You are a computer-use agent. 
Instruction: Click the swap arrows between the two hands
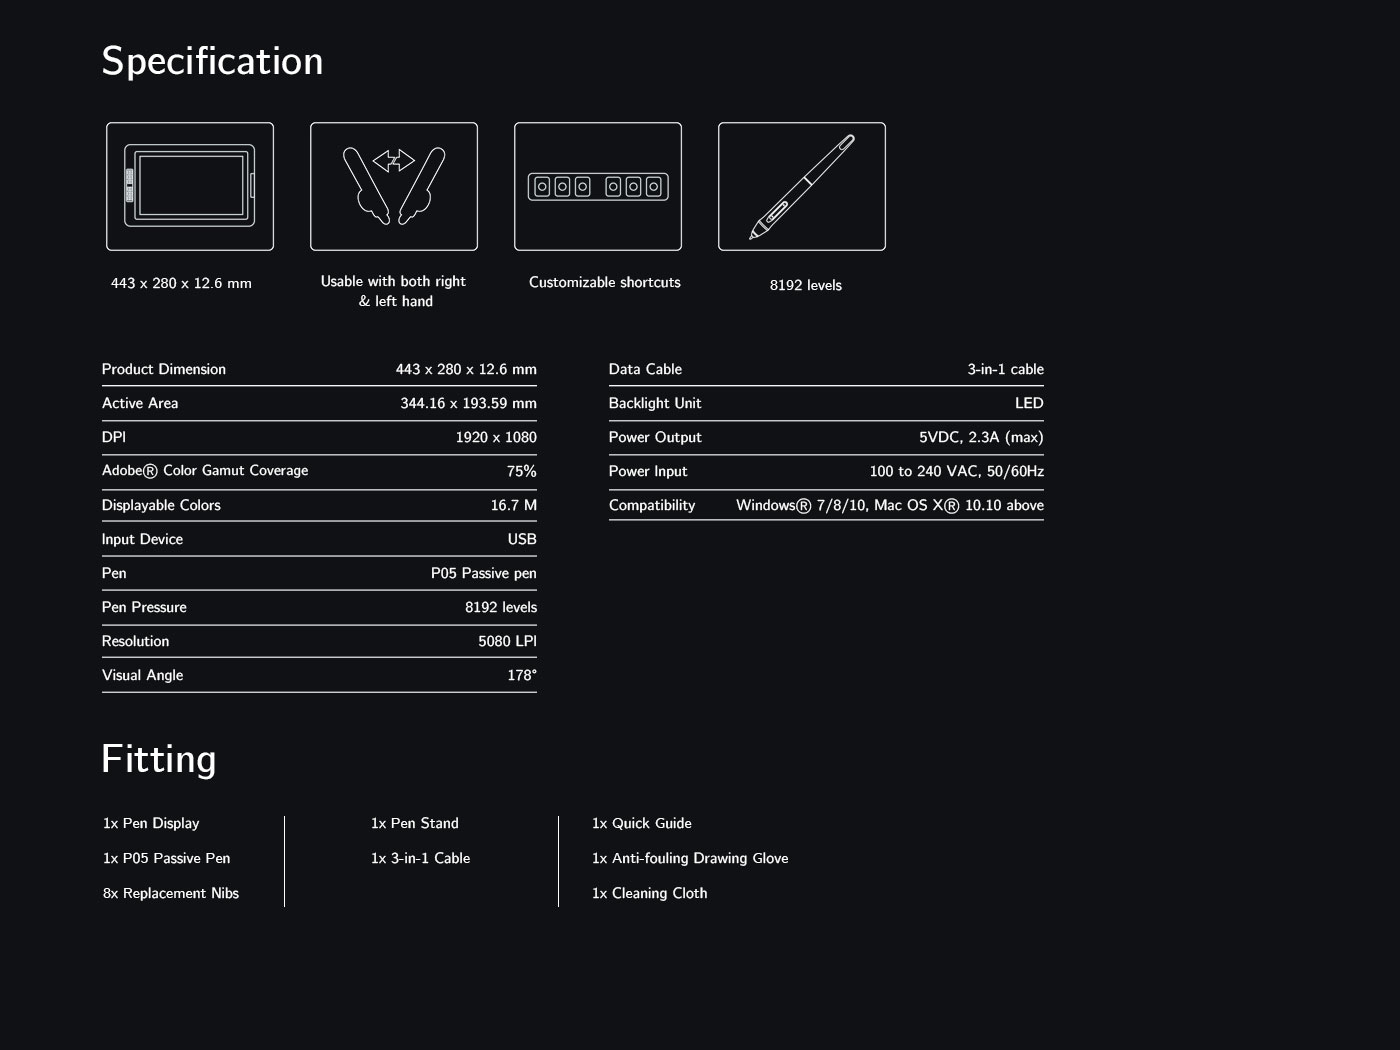(392, 161)
